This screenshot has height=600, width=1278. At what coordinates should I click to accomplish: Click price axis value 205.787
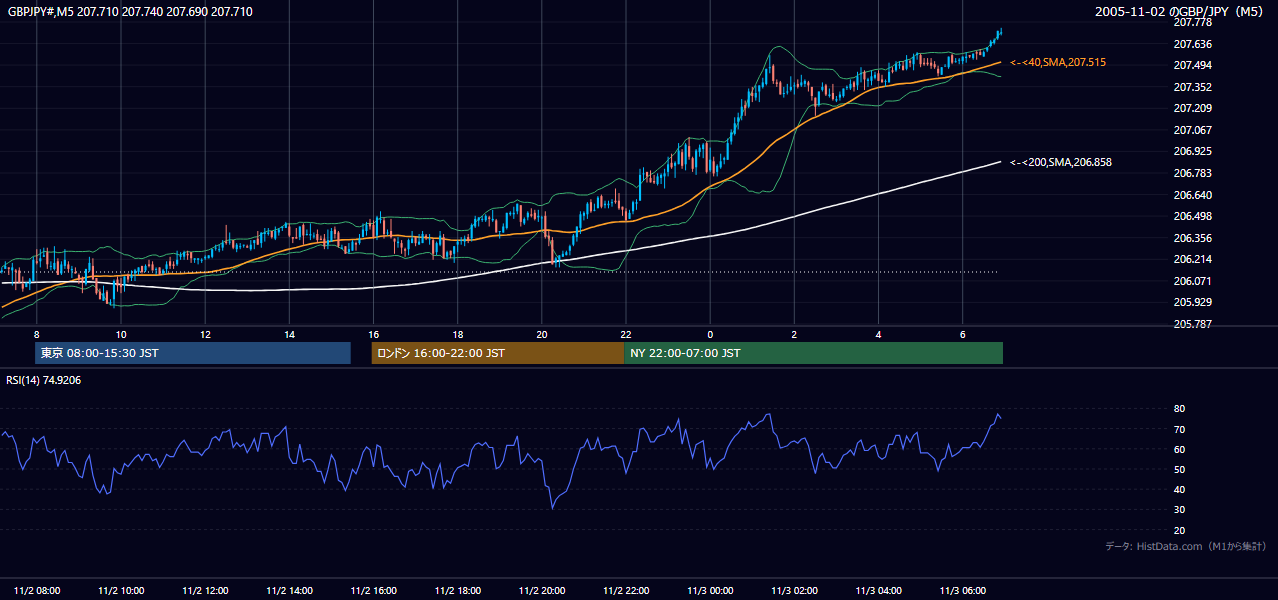pyautogui.click(x=1192, y=324)
